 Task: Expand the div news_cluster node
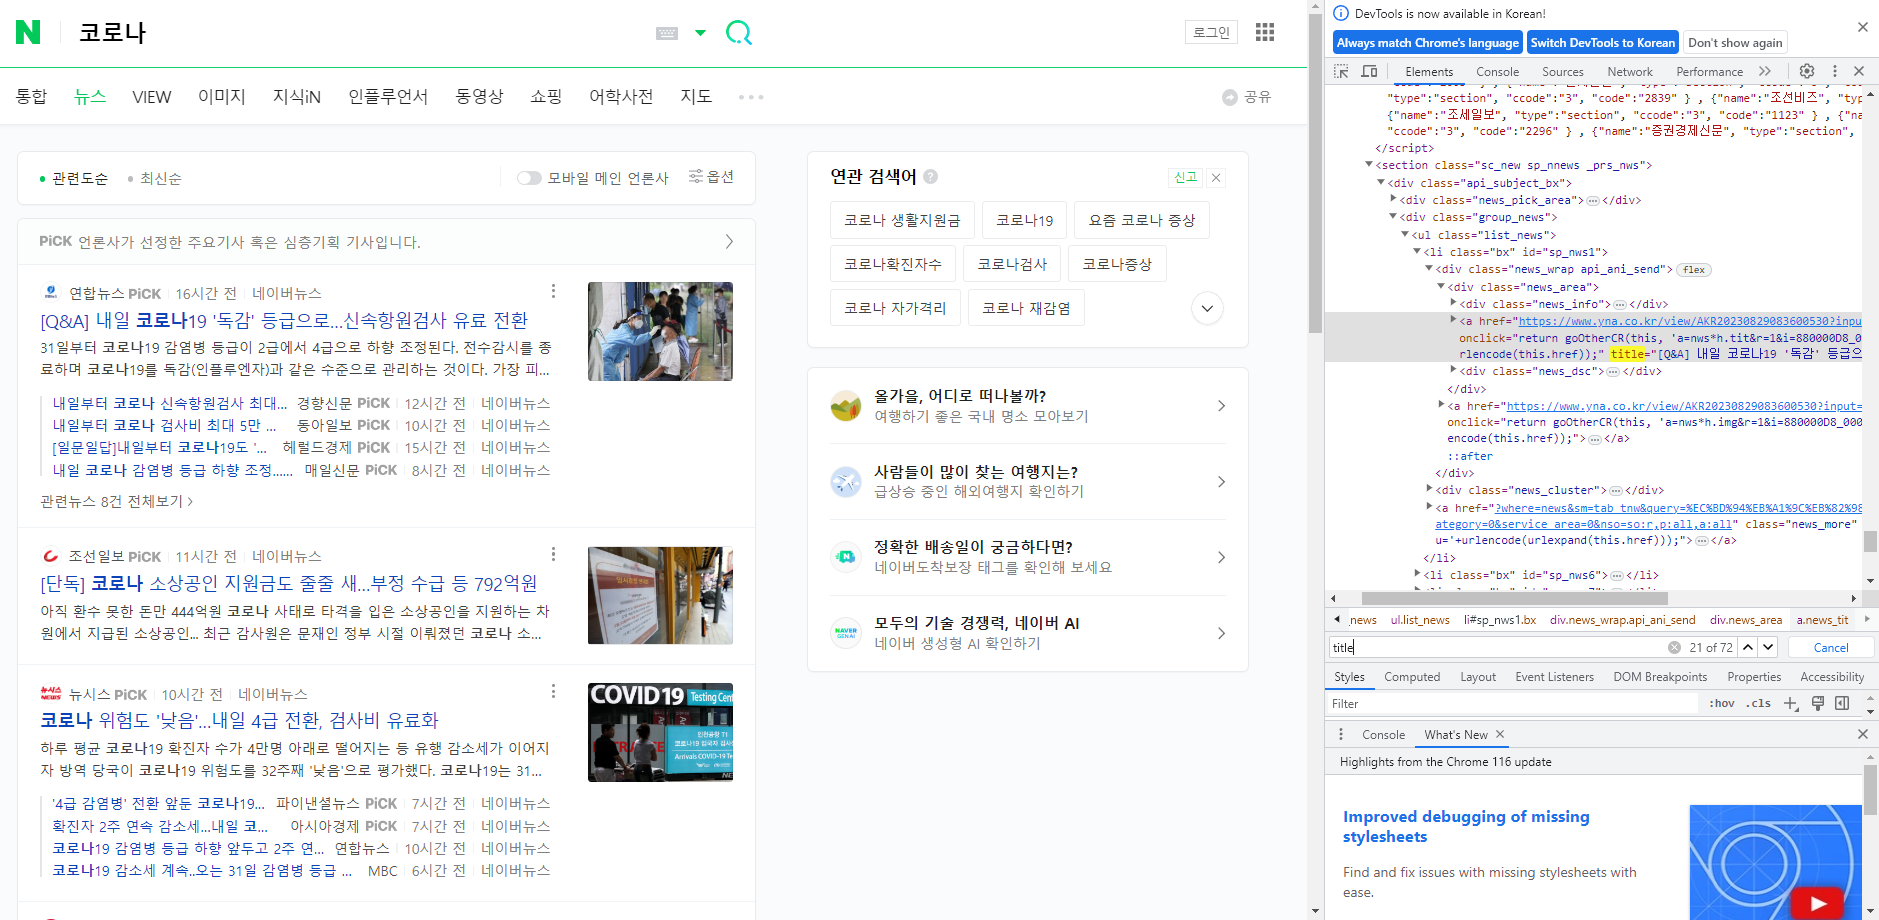click(1429, 490)
